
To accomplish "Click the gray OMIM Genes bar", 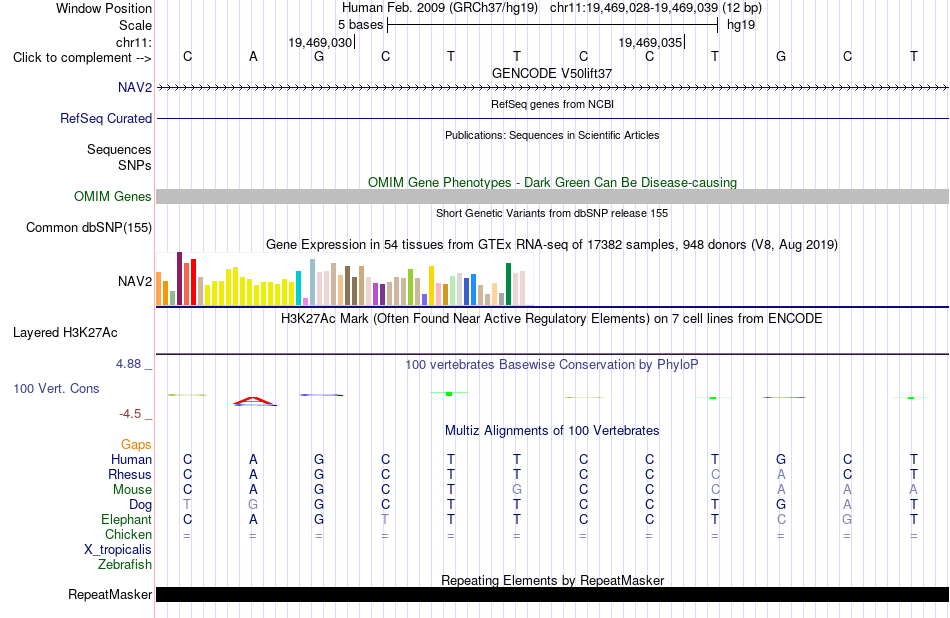I will pos(552,196).
